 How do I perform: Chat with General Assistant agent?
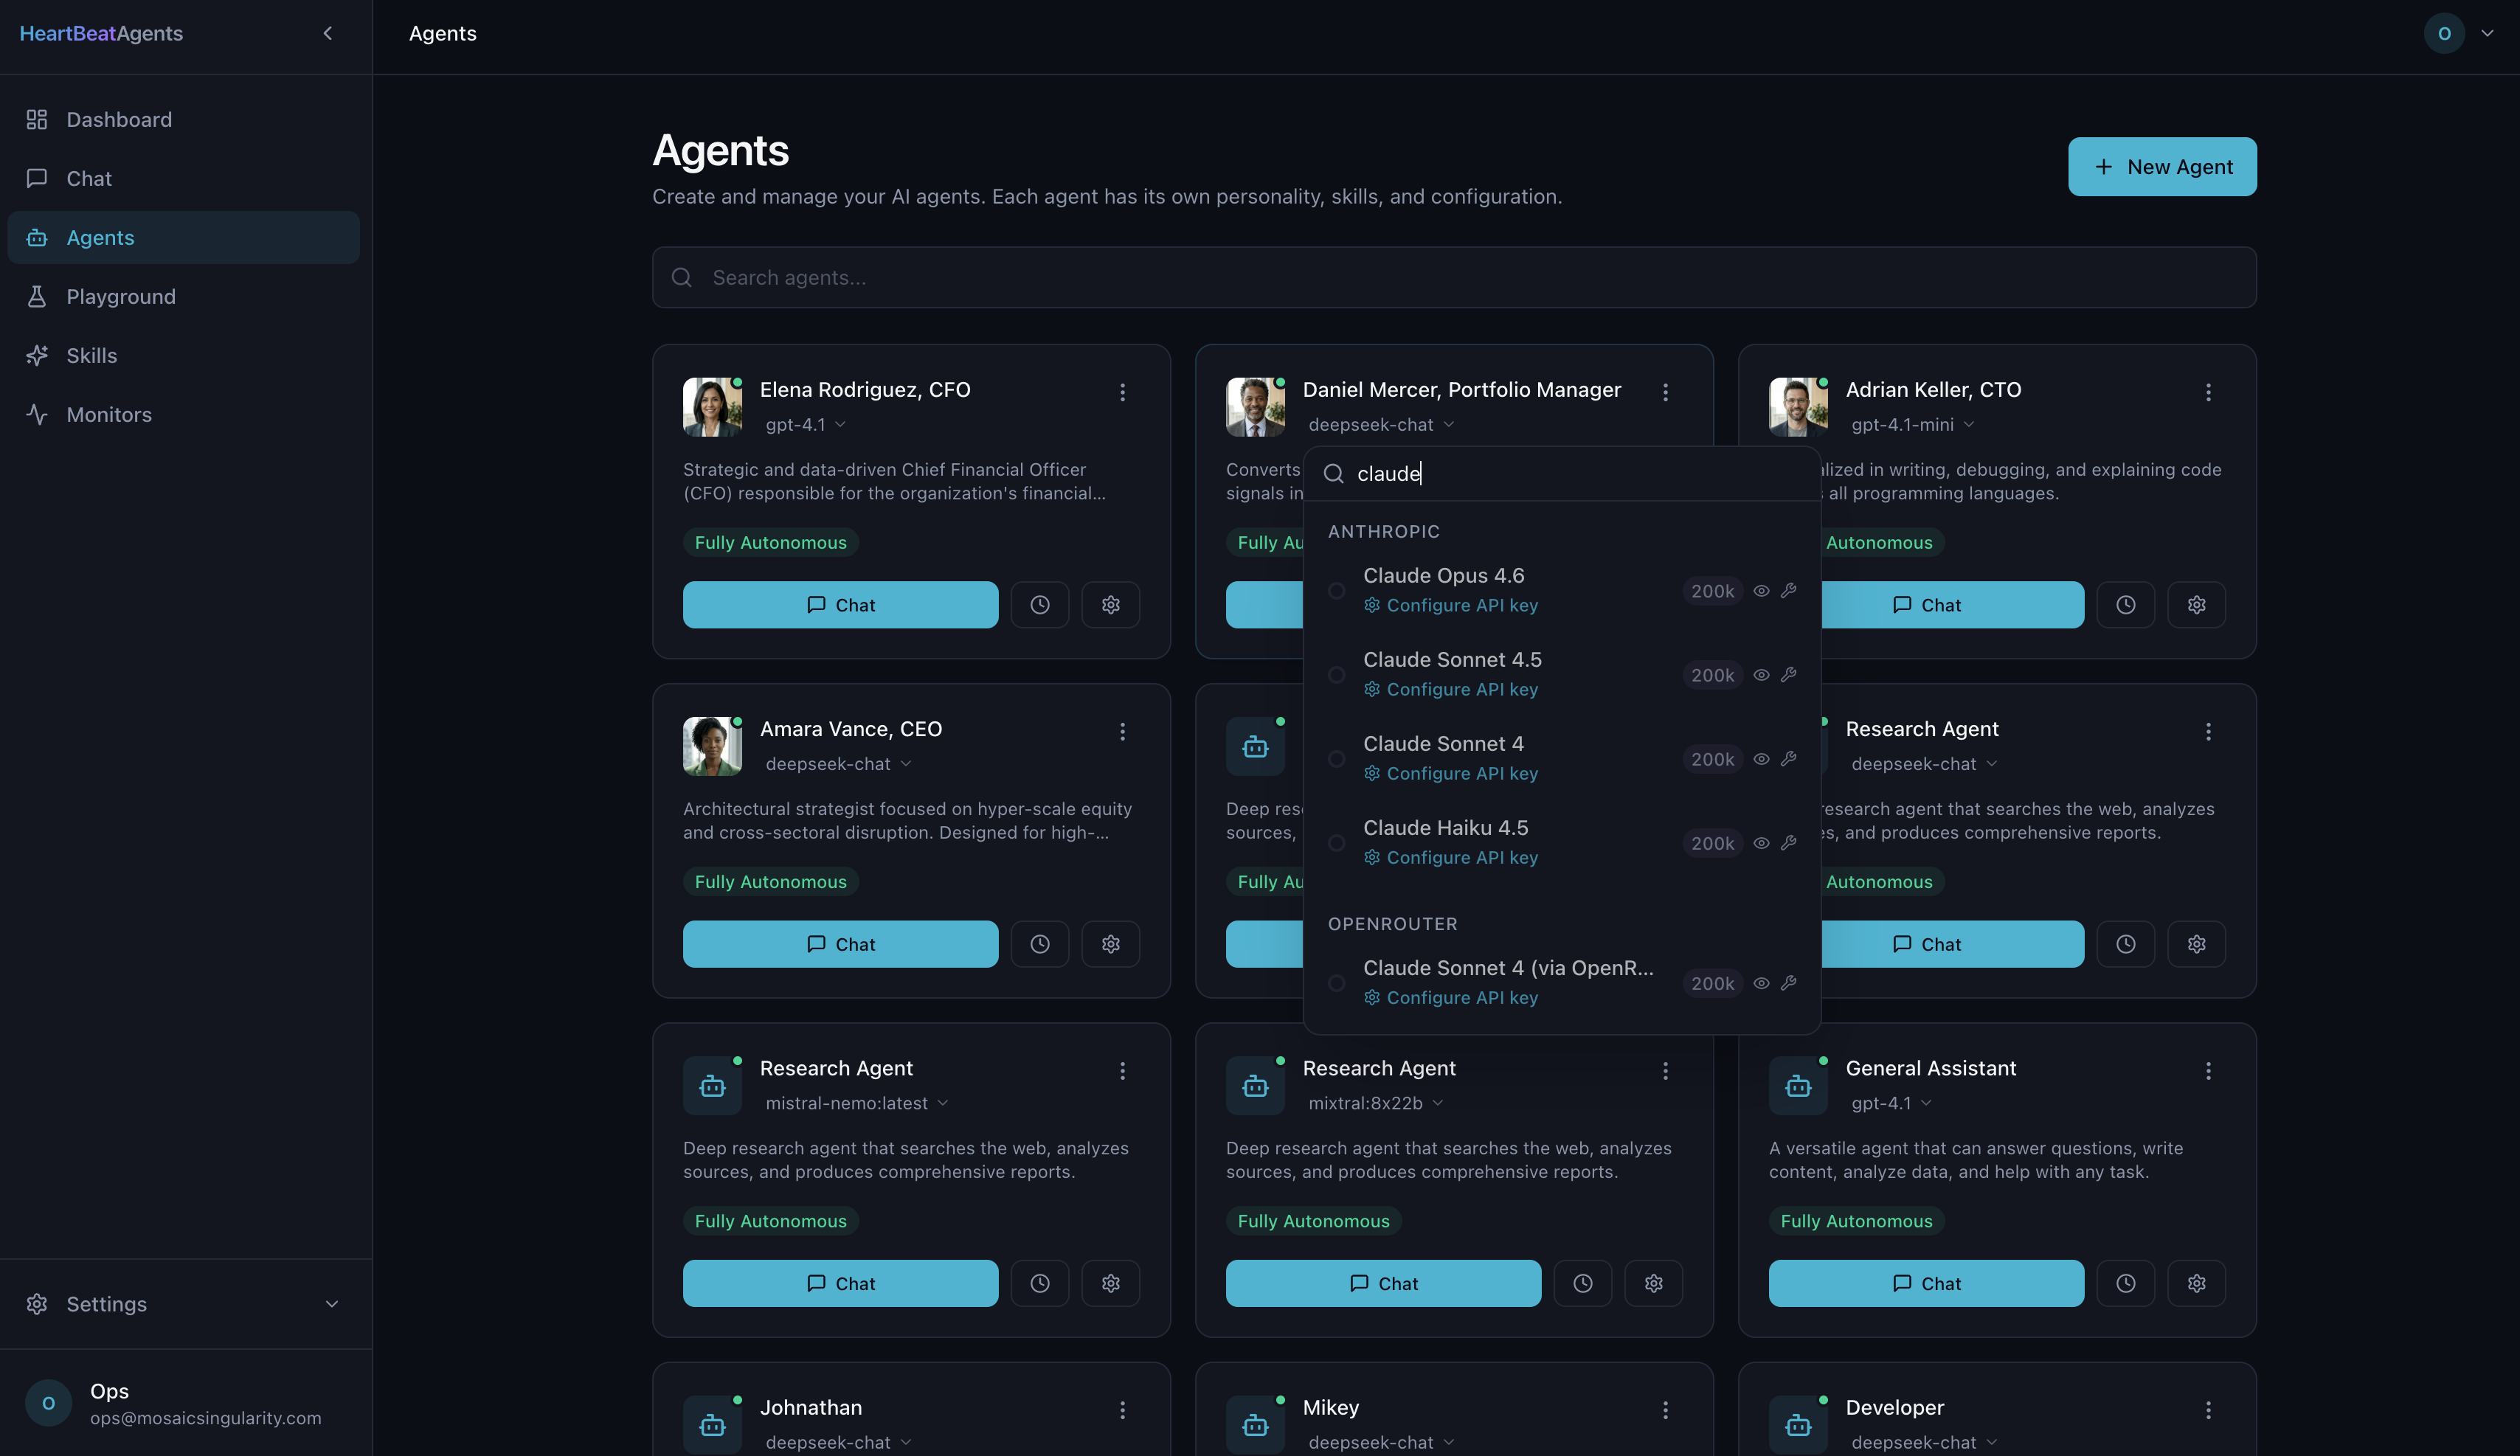[x=1926, y=1283]
